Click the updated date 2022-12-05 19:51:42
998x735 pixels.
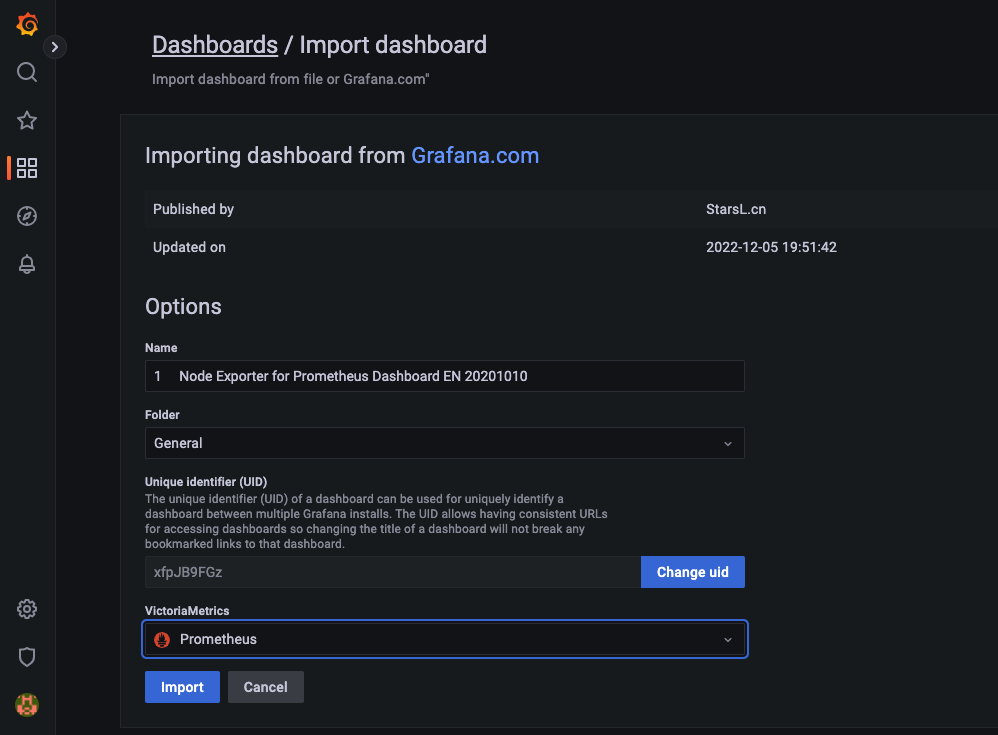(771, 248)
